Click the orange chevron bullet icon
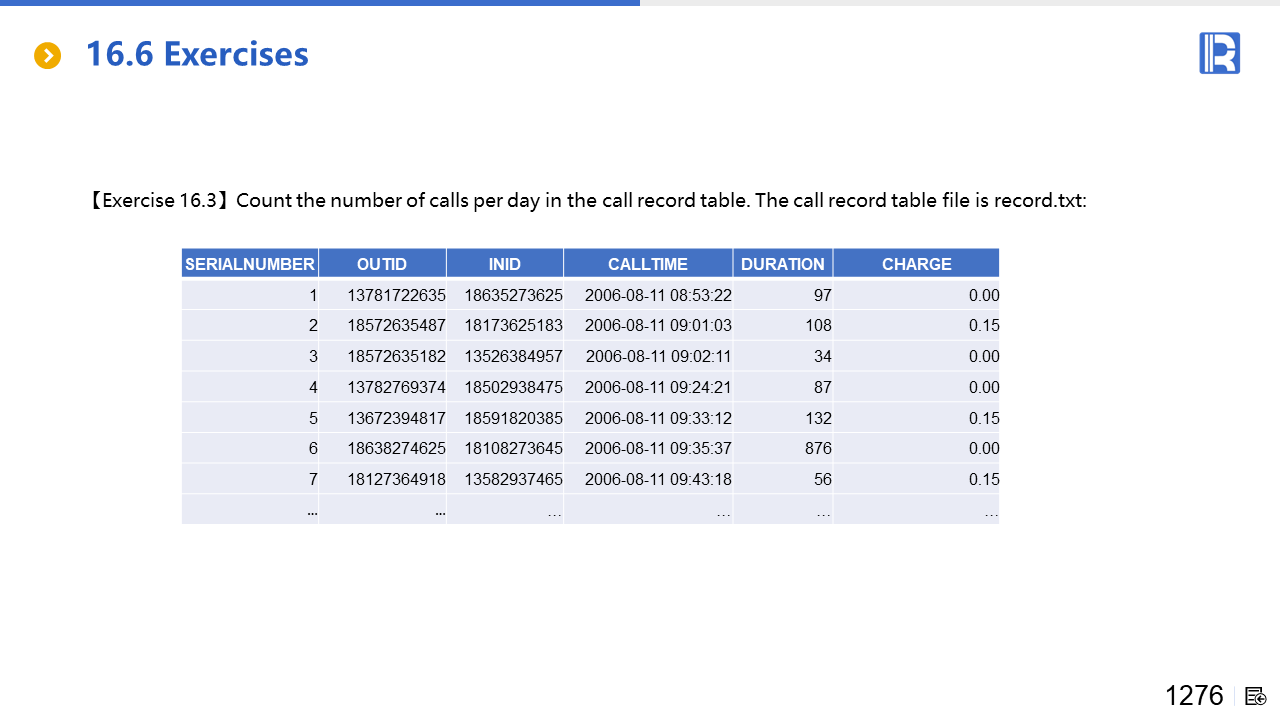Screen dimensions: 1280x720 click(47, 56)
